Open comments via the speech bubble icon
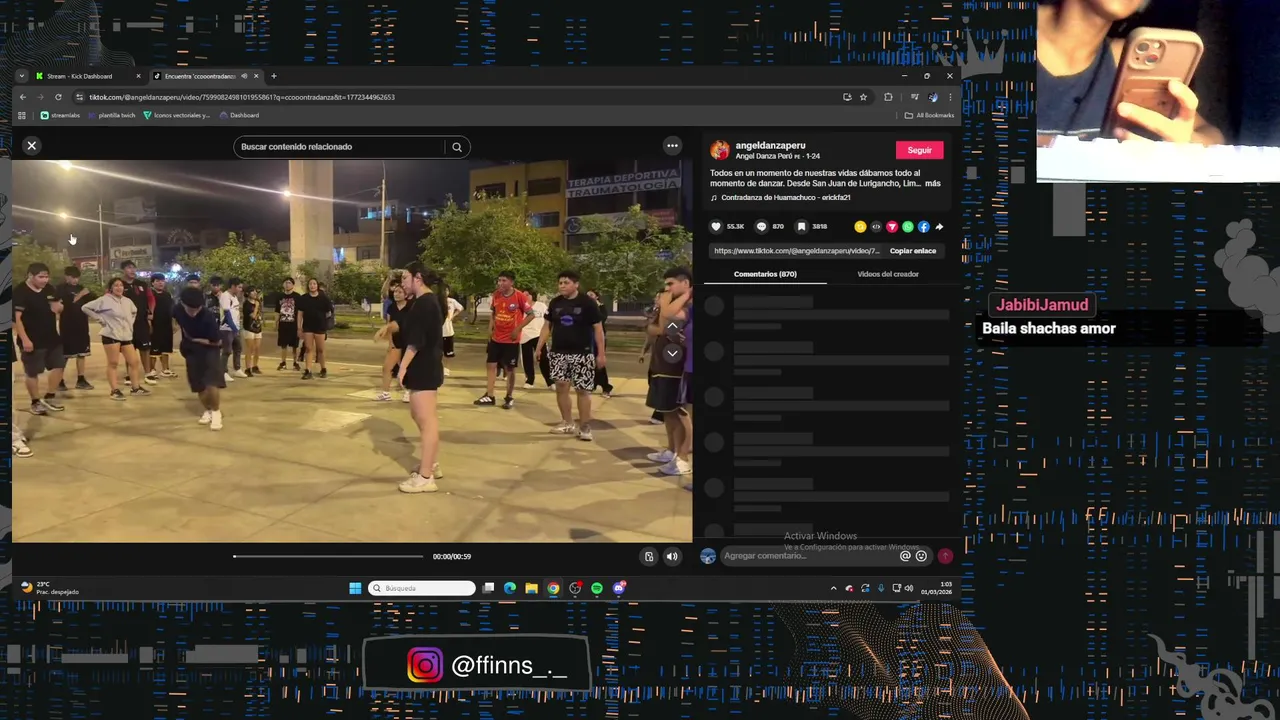Viewport: 1280px width, 720px height. pyautogui.click(x=761, y=227)
